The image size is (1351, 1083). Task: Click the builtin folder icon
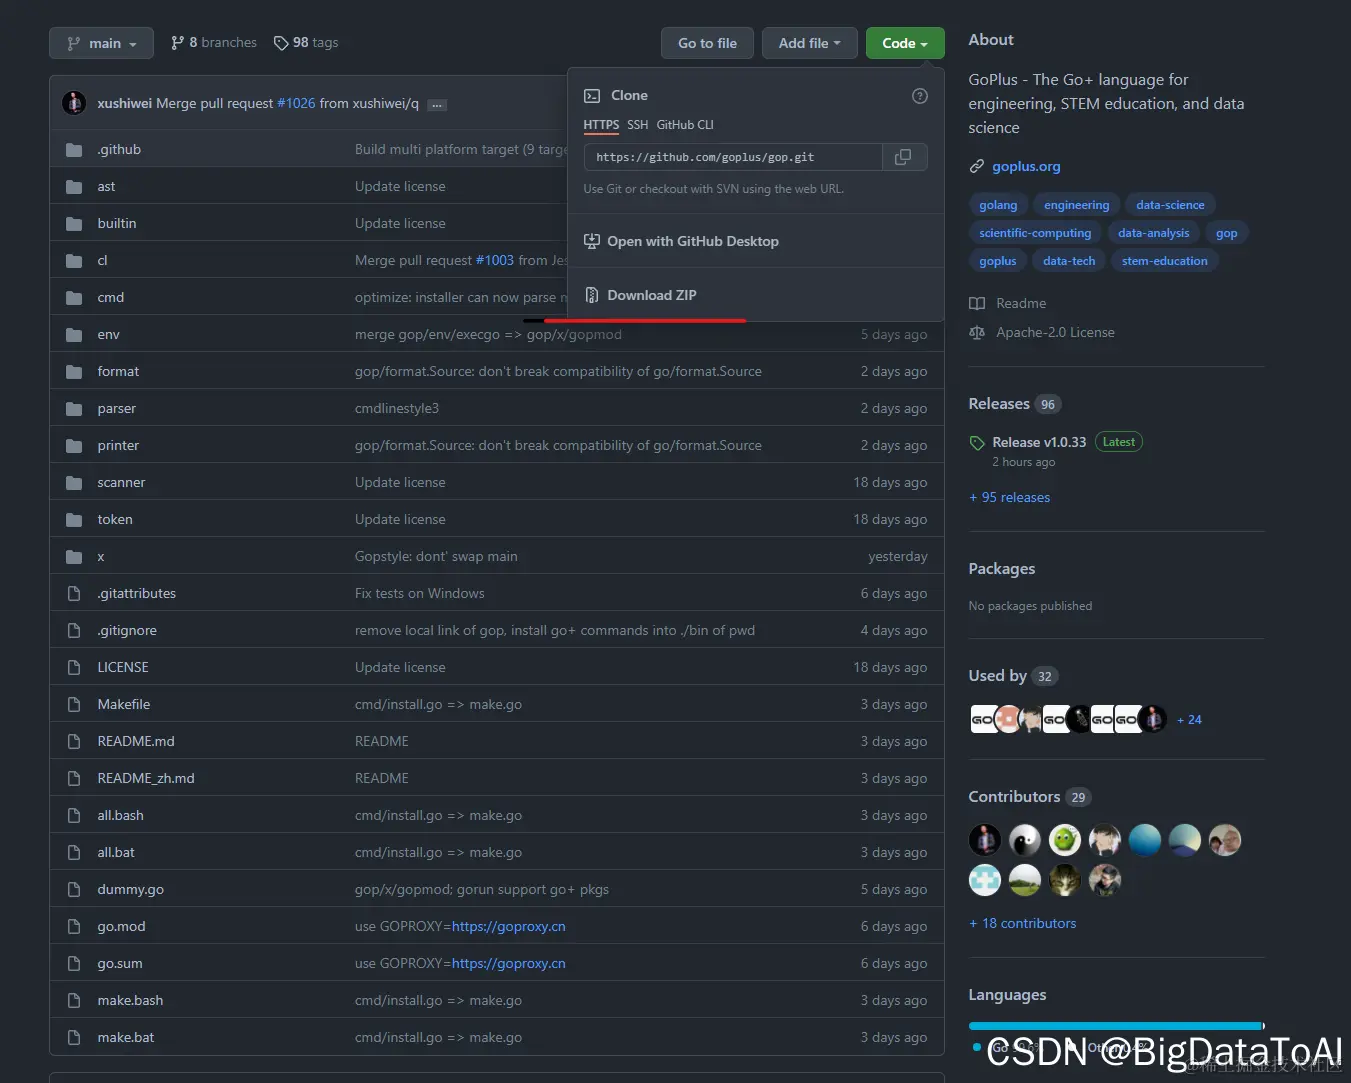74,224
